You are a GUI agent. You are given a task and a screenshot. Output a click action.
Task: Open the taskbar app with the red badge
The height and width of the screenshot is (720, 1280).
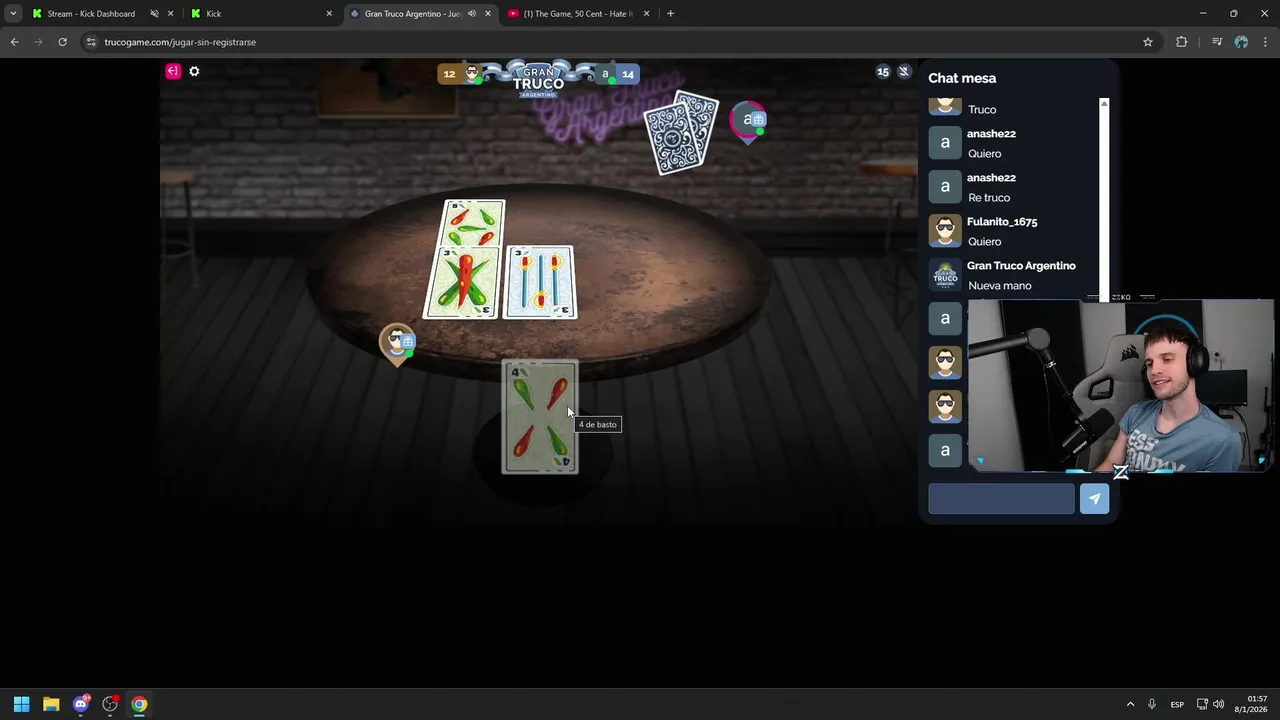[110, 704]
